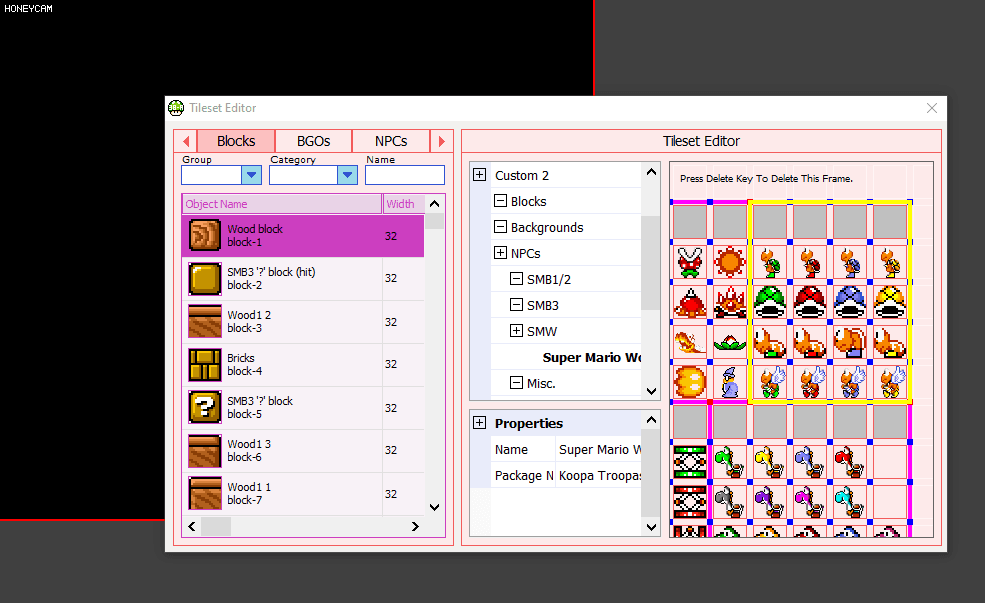Switch to the Blocks tab

pyautogui.click(x=236, y=141)
